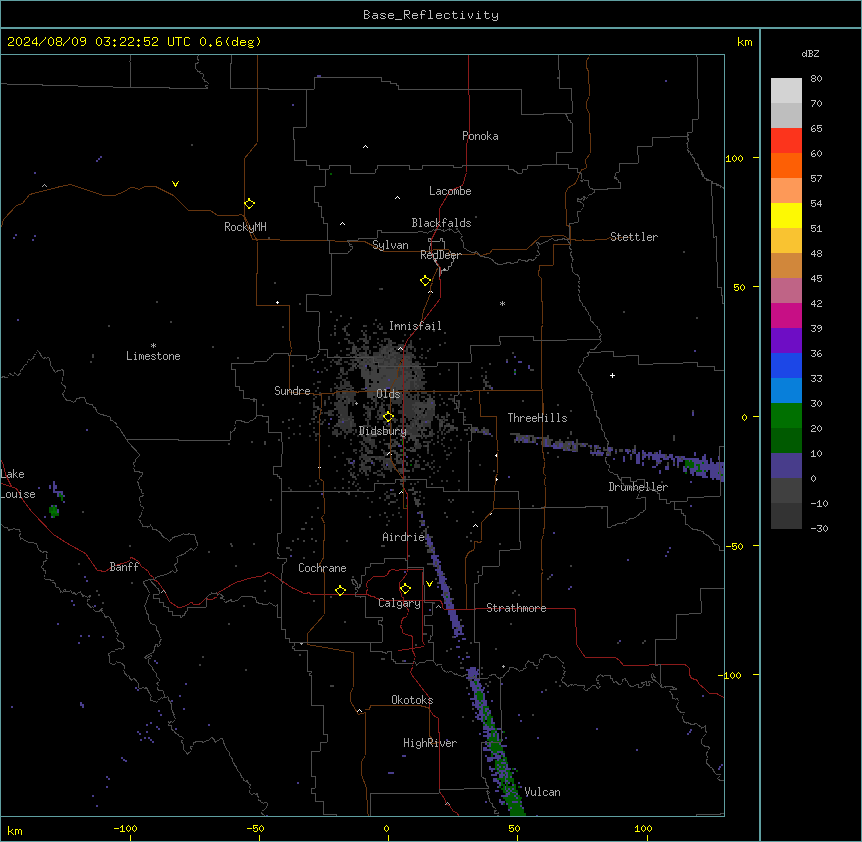
Task: Click the Sylvan label
Action: pyautogui.click(x=390, y=245)
